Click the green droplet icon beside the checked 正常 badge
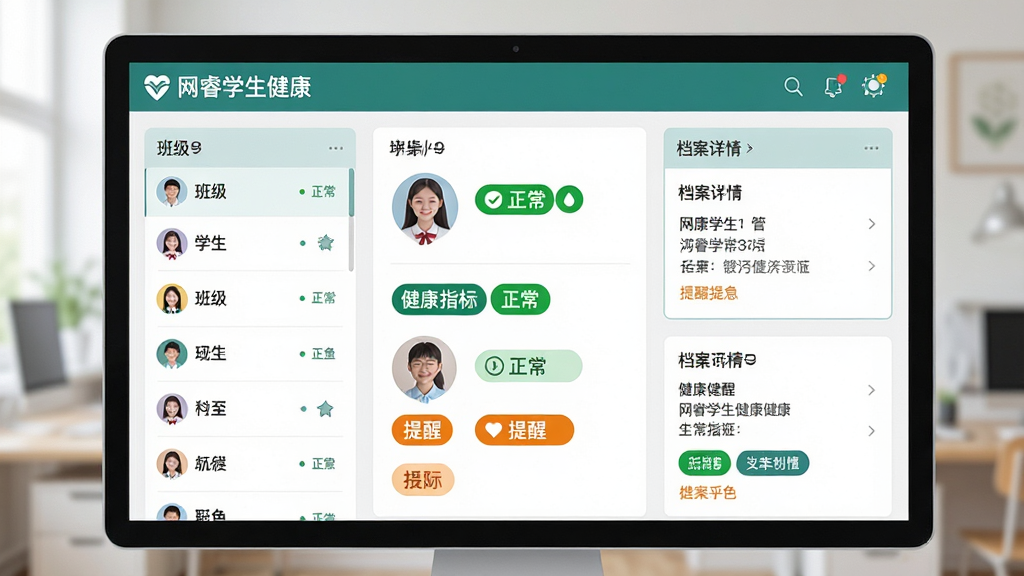 click(x=569, y=200)
